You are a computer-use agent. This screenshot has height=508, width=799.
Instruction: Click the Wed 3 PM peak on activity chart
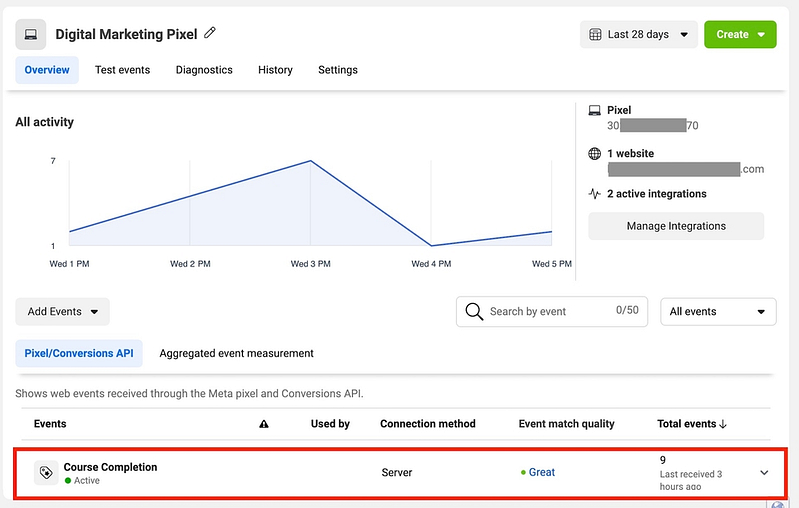(310, 161)
